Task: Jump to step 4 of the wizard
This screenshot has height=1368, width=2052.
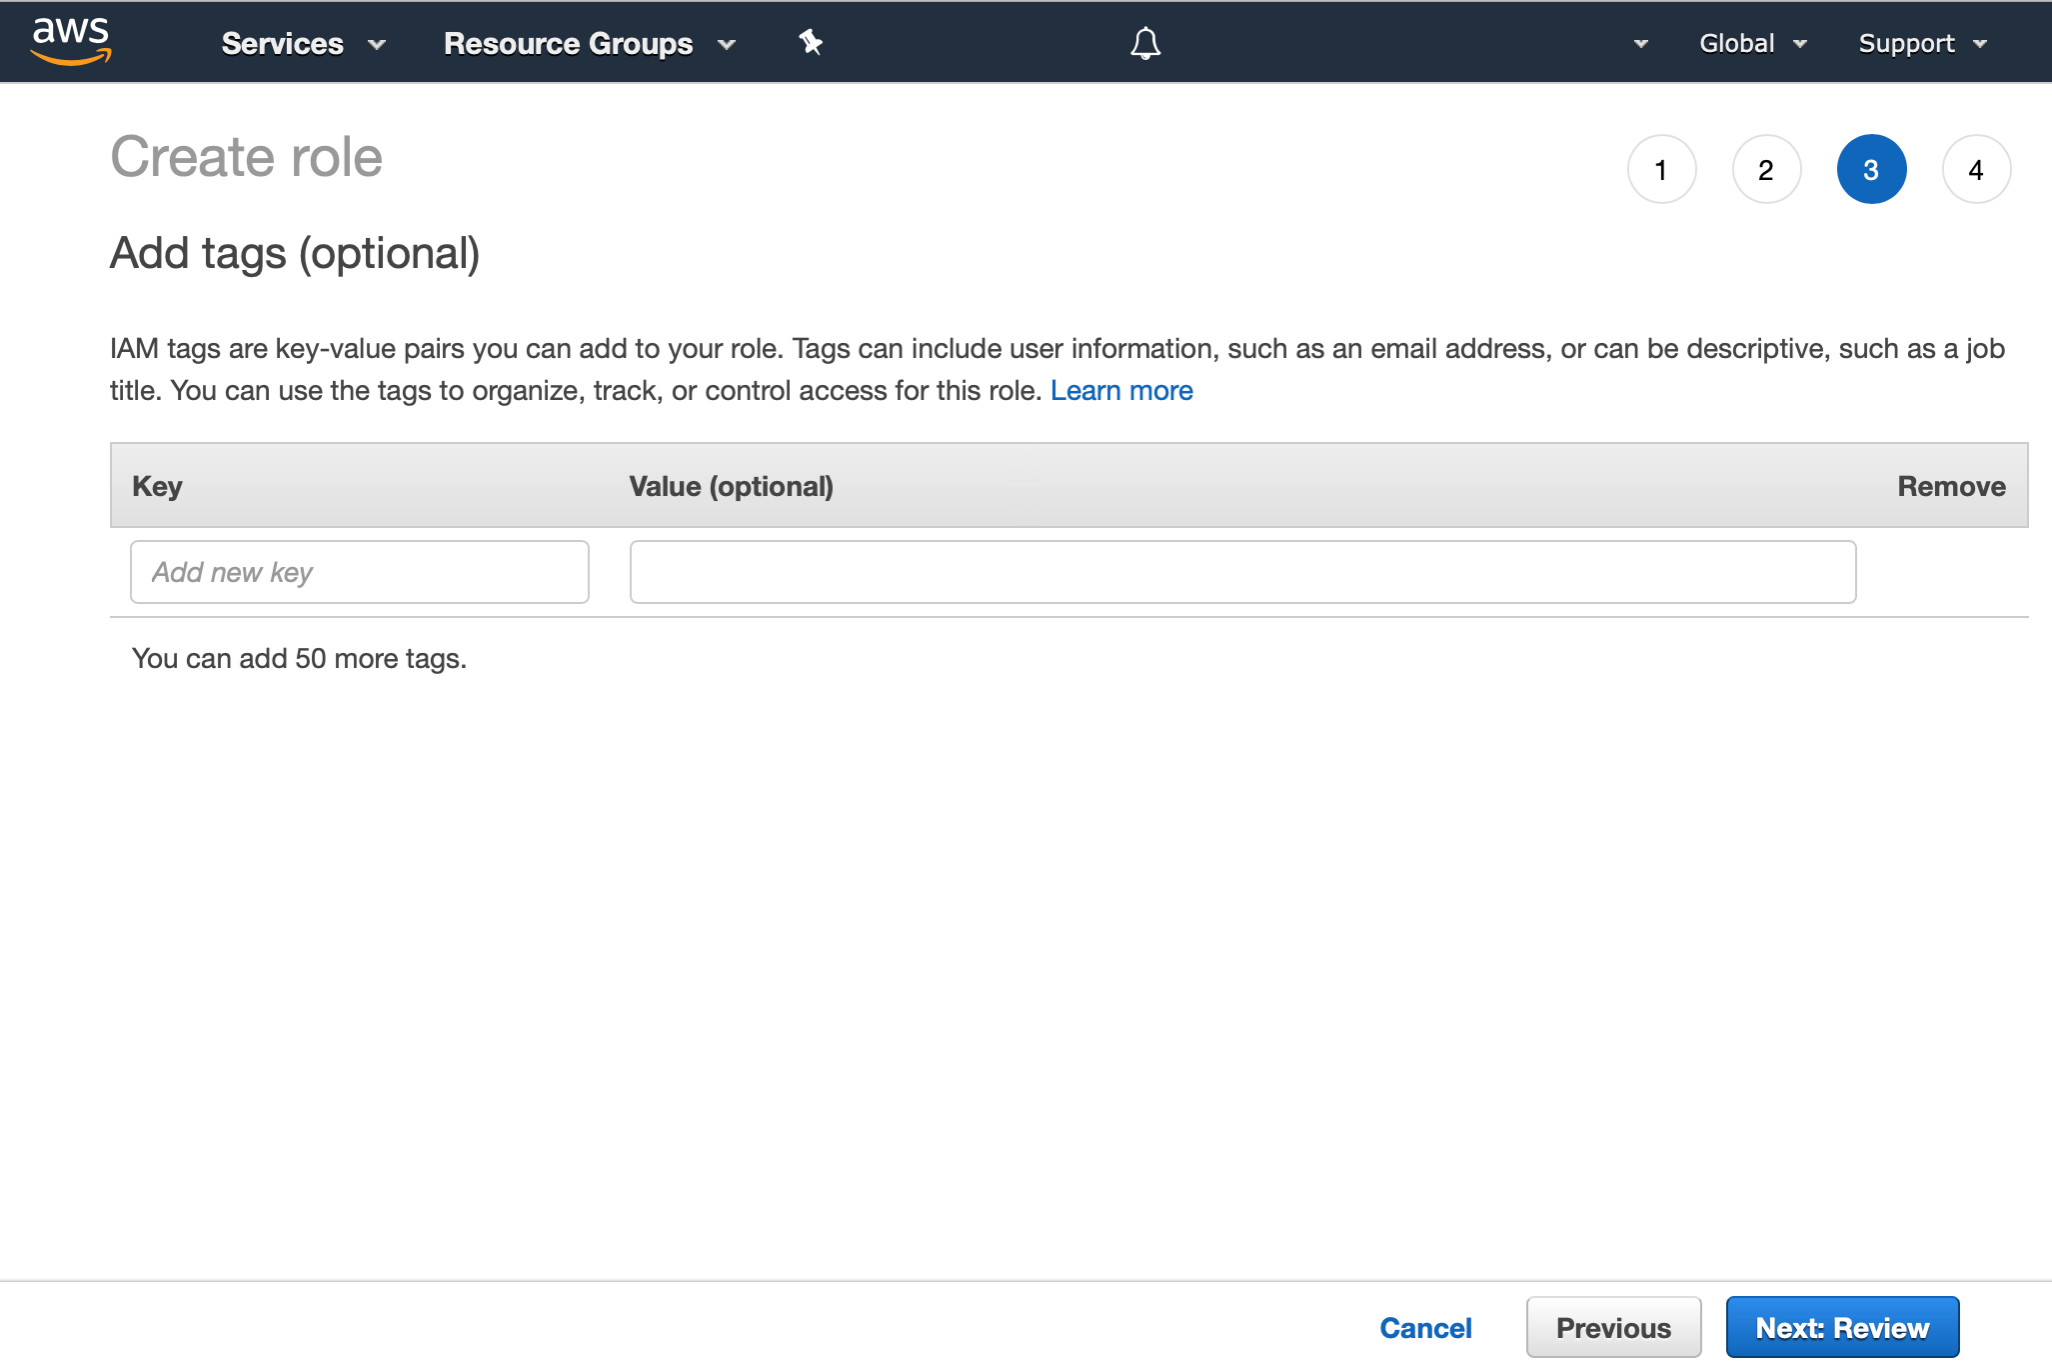Action: coord(1977,168)
